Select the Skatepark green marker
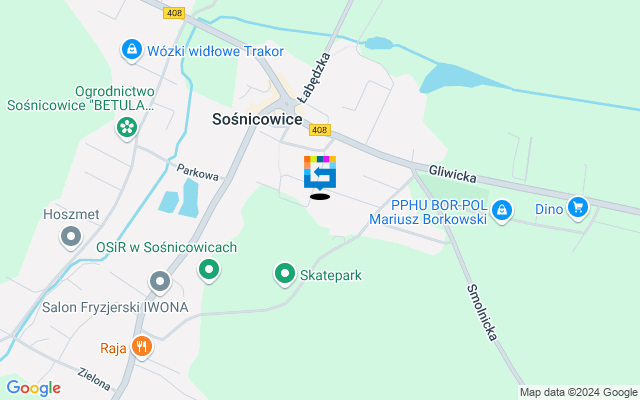 [x=284, y=274]
